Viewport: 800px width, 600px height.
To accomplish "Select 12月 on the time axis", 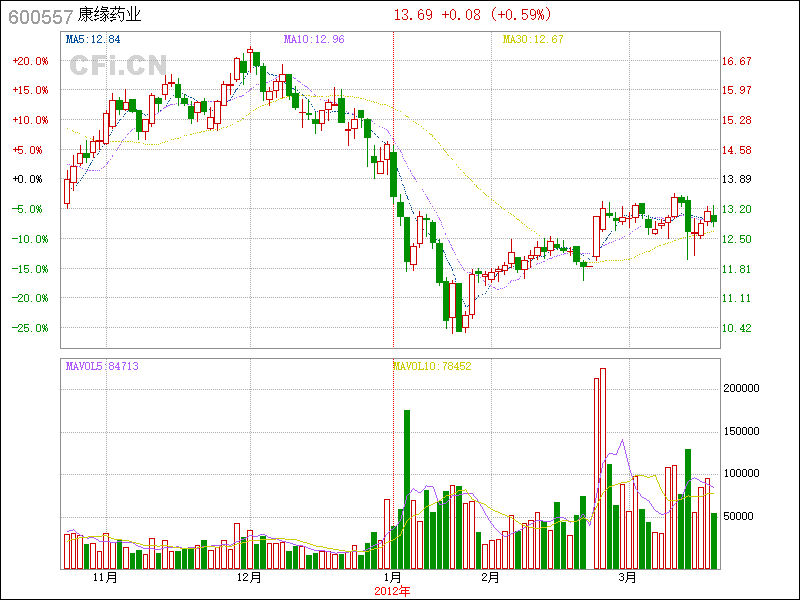I will [249, 578].
